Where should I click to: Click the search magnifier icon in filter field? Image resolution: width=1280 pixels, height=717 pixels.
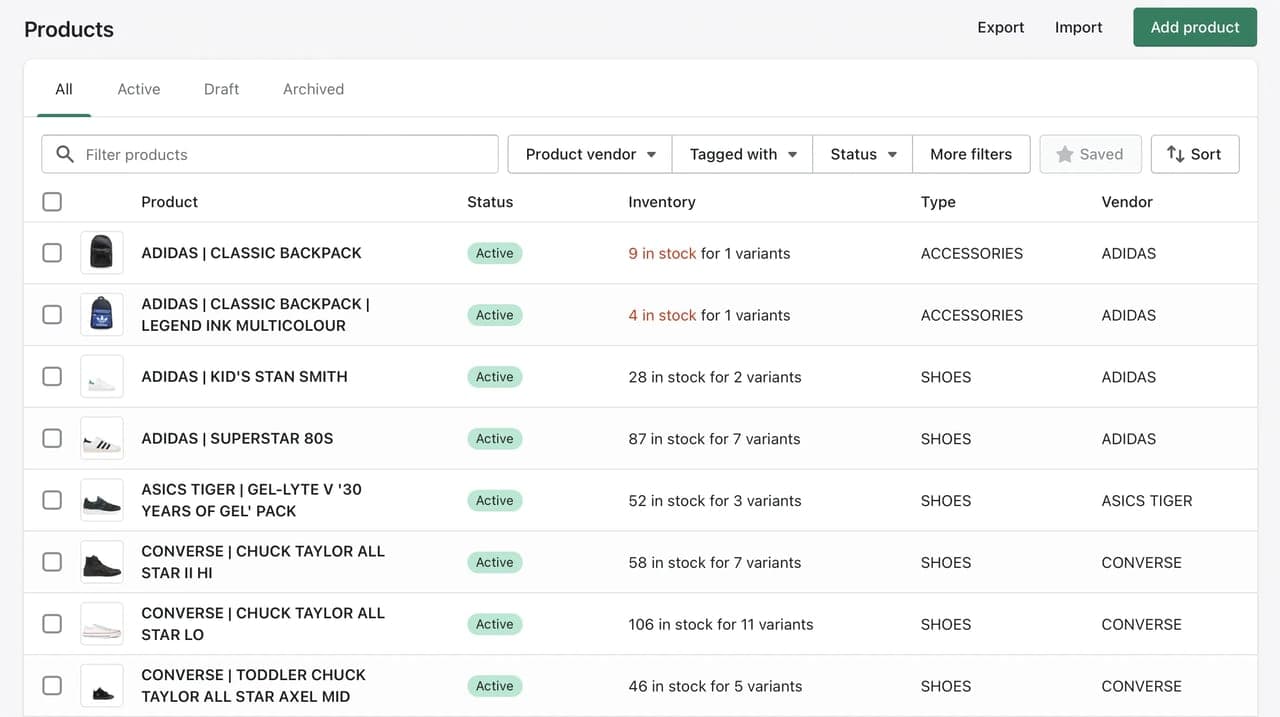click(65, 154)
